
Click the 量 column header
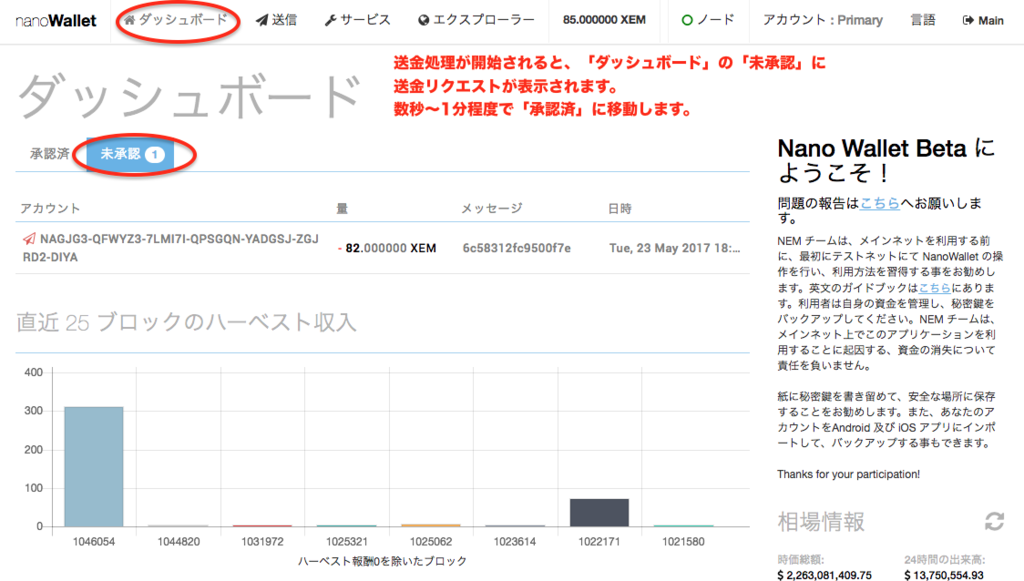point(342,209)
